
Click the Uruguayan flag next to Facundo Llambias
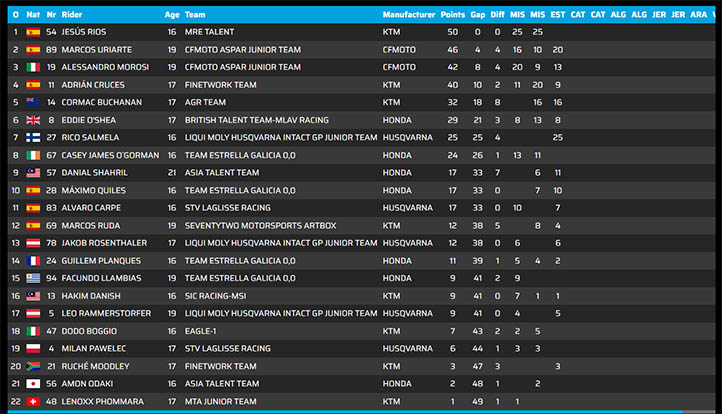(33, 278)
